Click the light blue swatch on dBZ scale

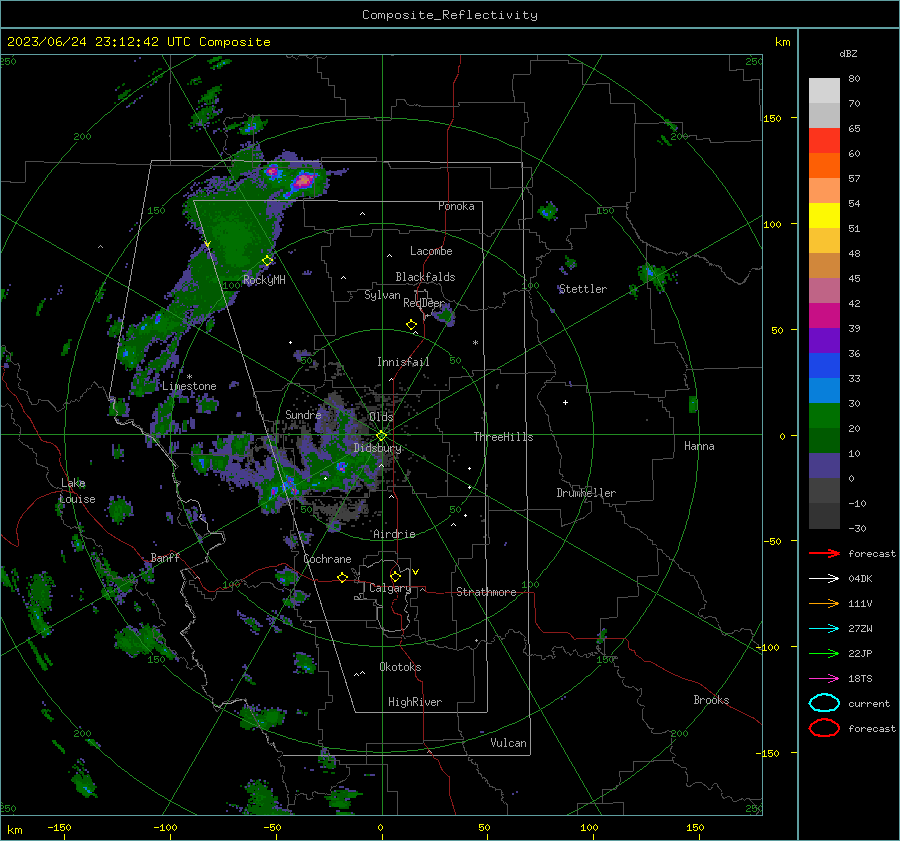click(x=824, y=391)
